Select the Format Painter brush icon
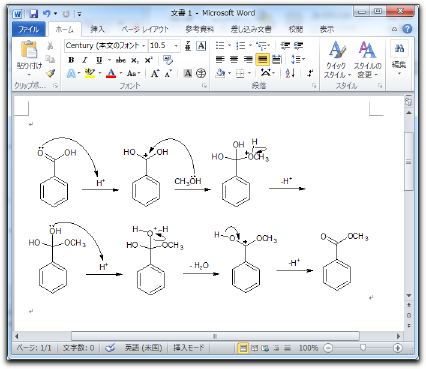 point(50,73)
